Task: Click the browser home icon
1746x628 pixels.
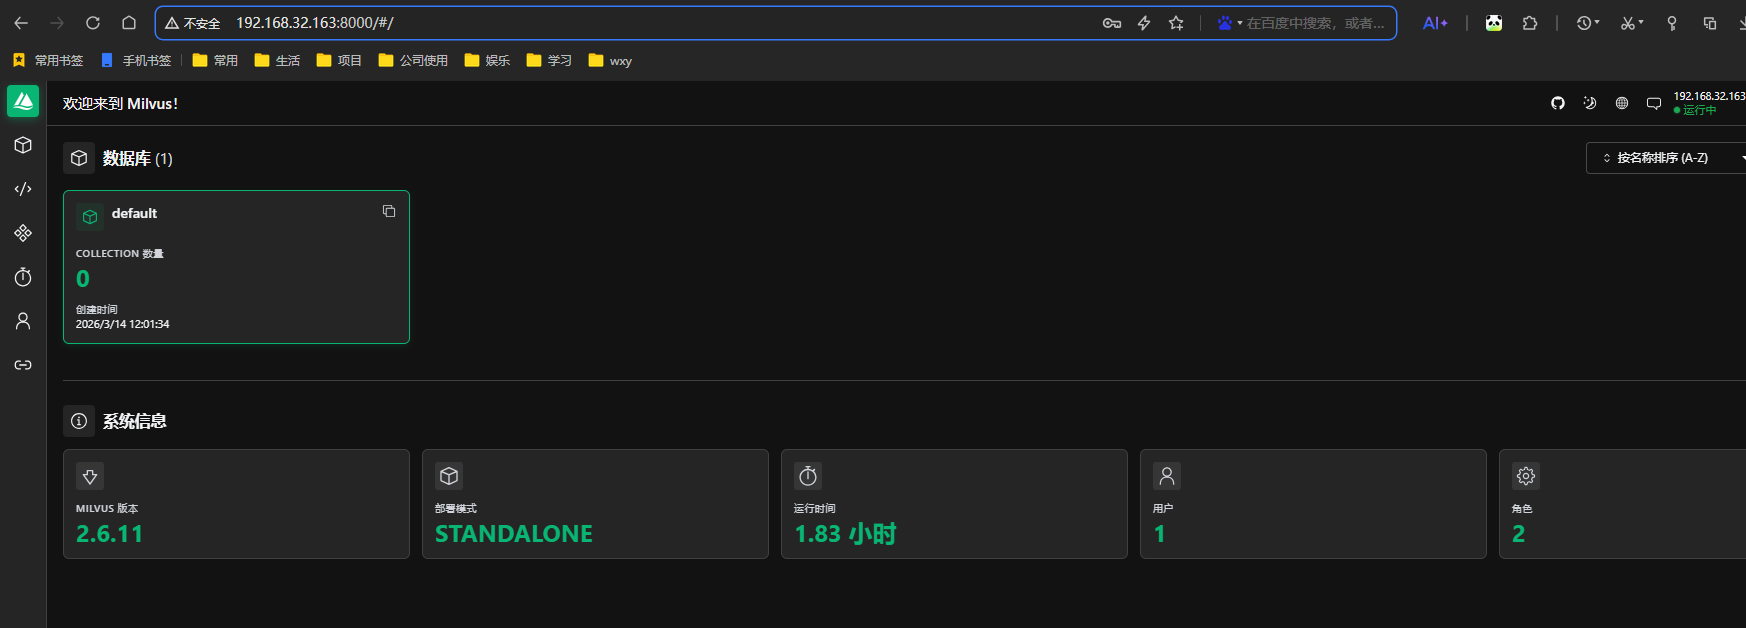Action: tap(129, 23)
